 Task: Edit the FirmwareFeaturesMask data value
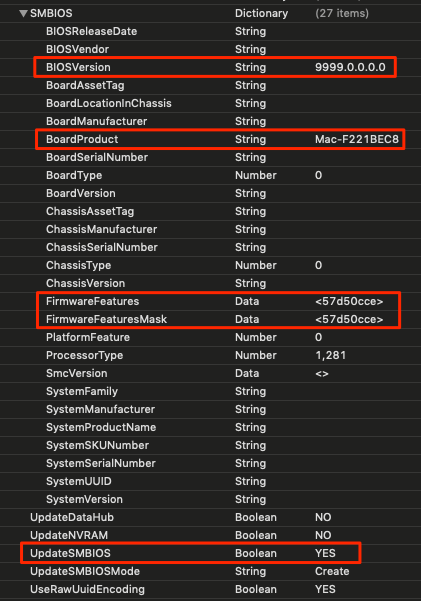[349, 320]
